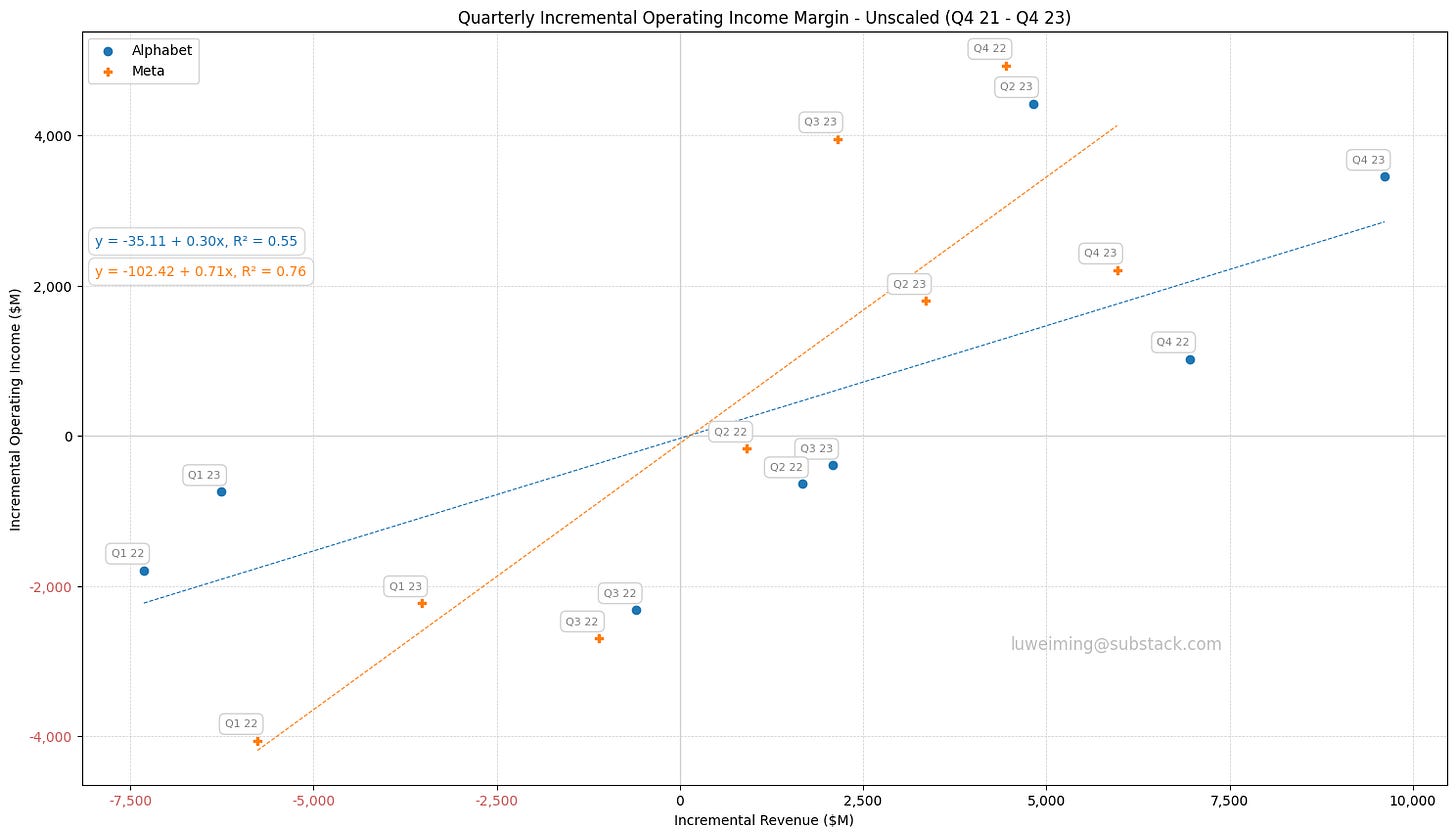Image resolution: width=1456 pixels, height=837 pixels.
Task: Click the 'Incremental Revenue ($M)' axis label
Action: 764,820
